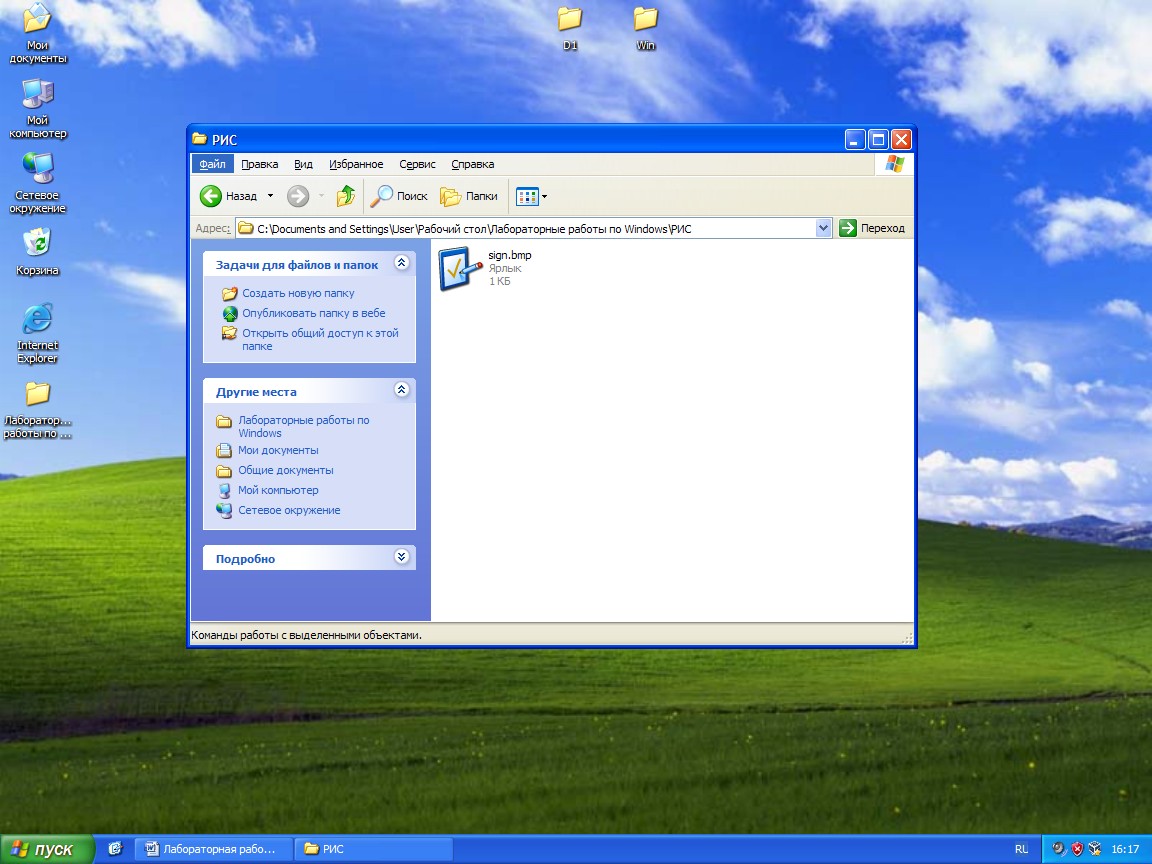Screen dimensions: 1152x864
Task: Open the Вид menu
Action: 303,164
